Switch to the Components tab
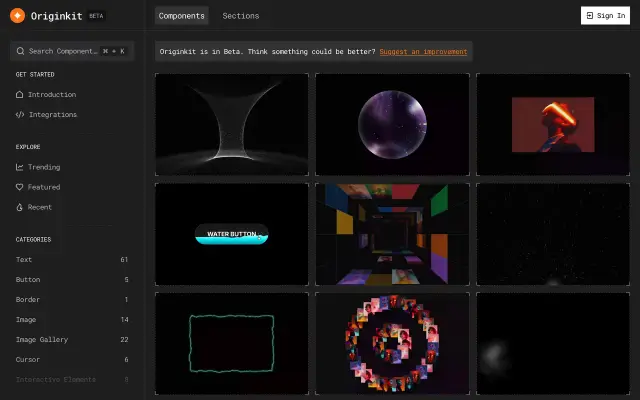This screenshot has height=400, width=640. coord(182,16)
